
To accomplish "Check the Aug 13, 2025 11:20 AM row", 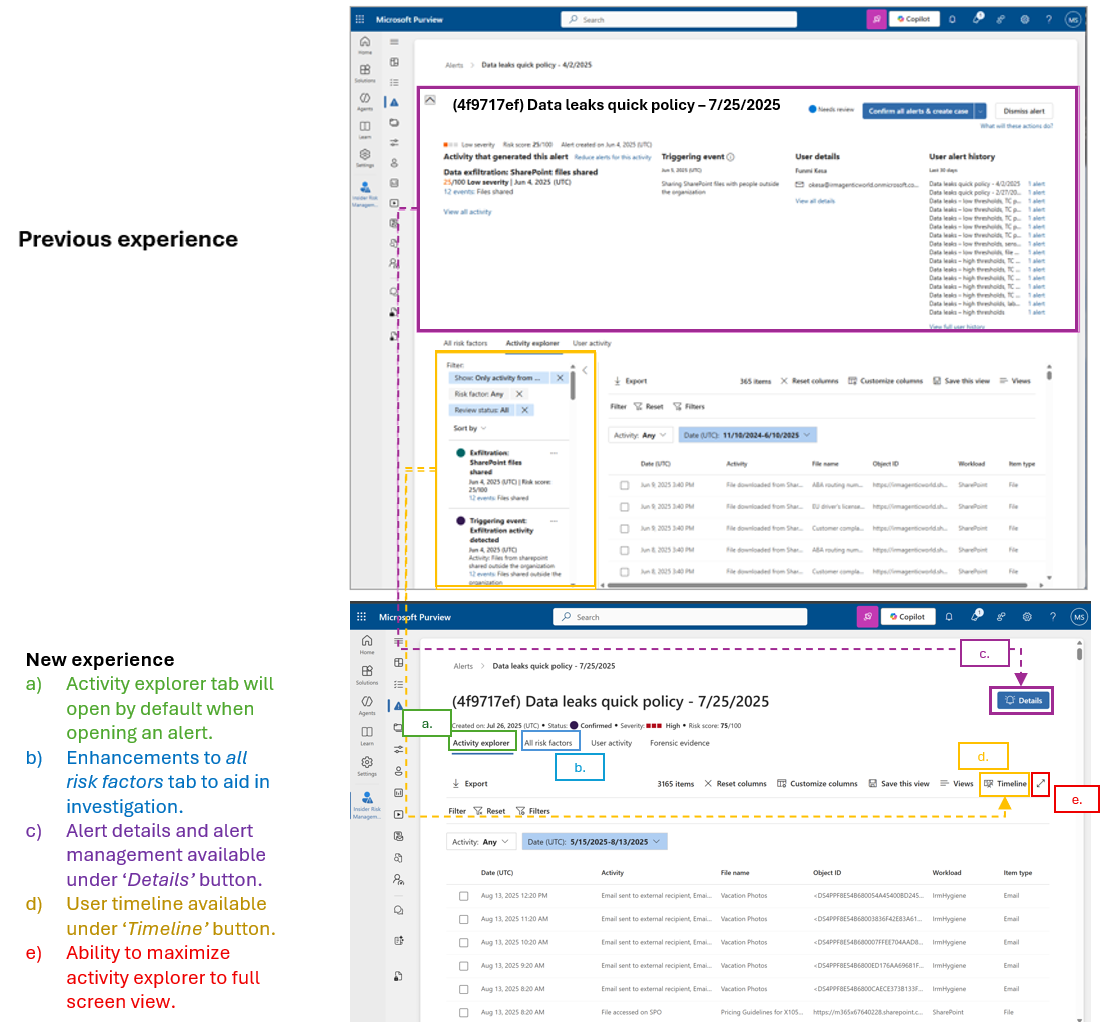I will coord(464,919).
